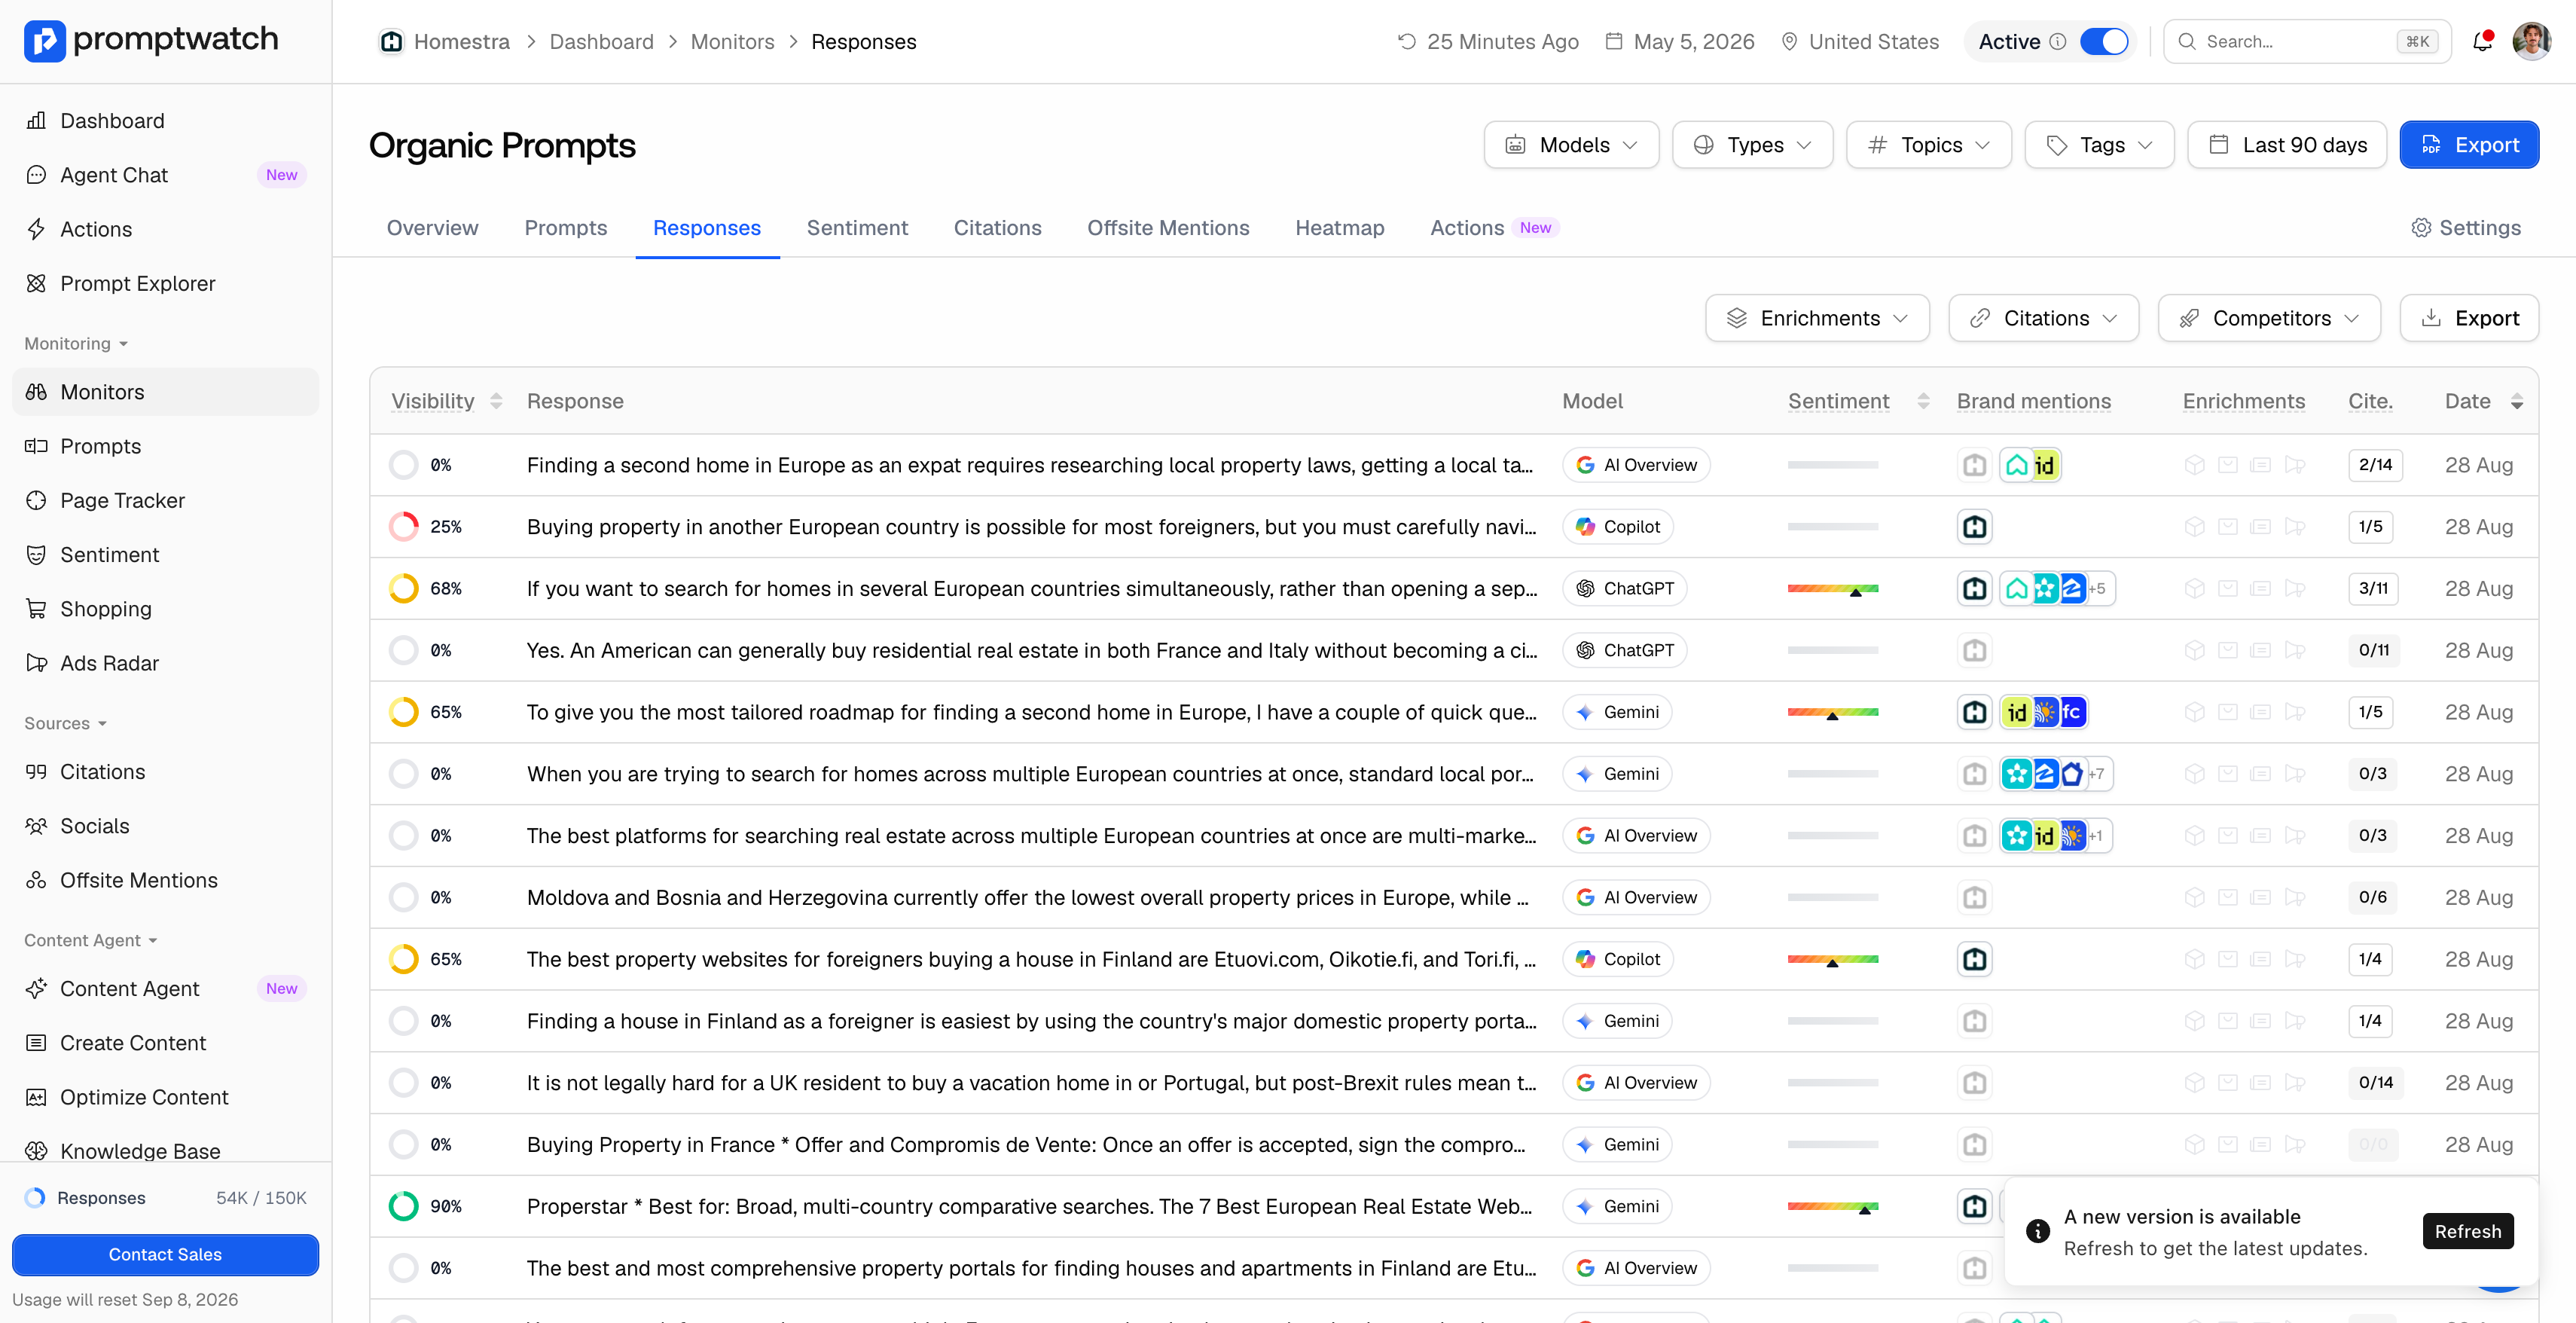
Task: Switch to the Offsite Mentions tab
Action: pos(1168,228)
